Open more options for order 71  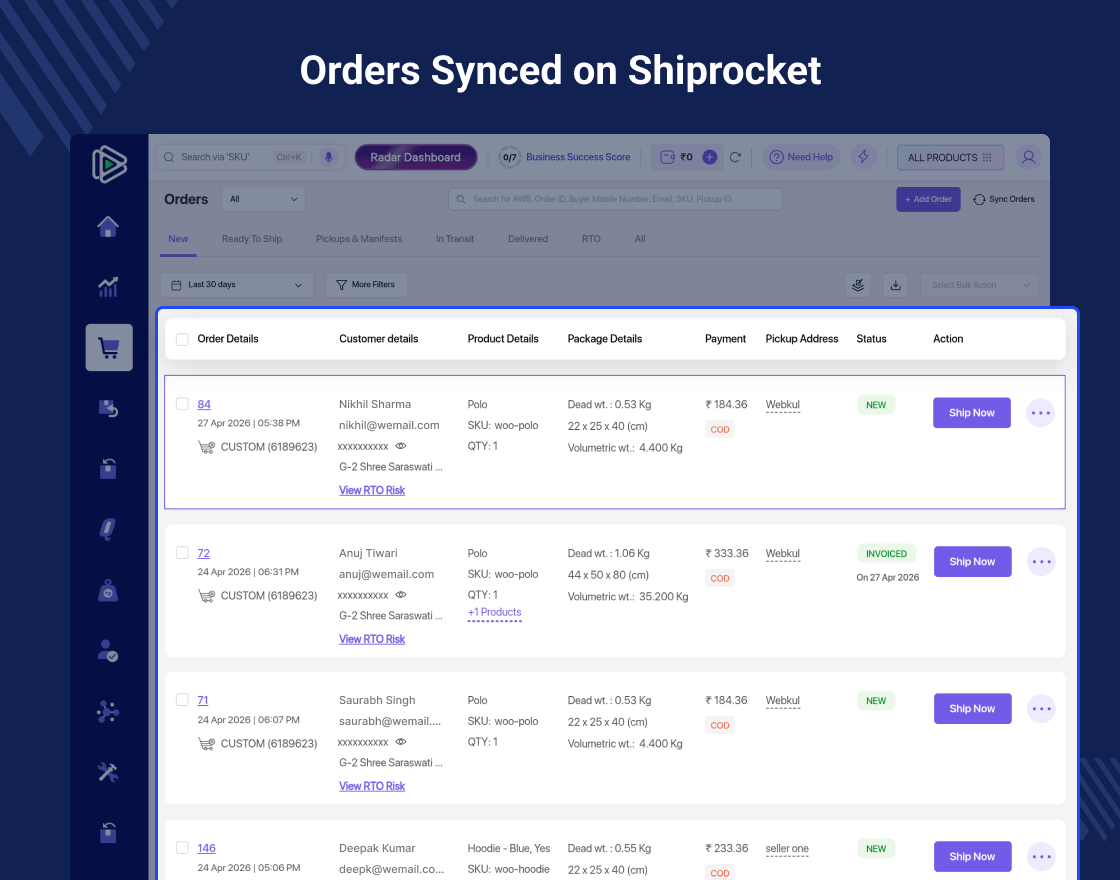click(1041, 709)
